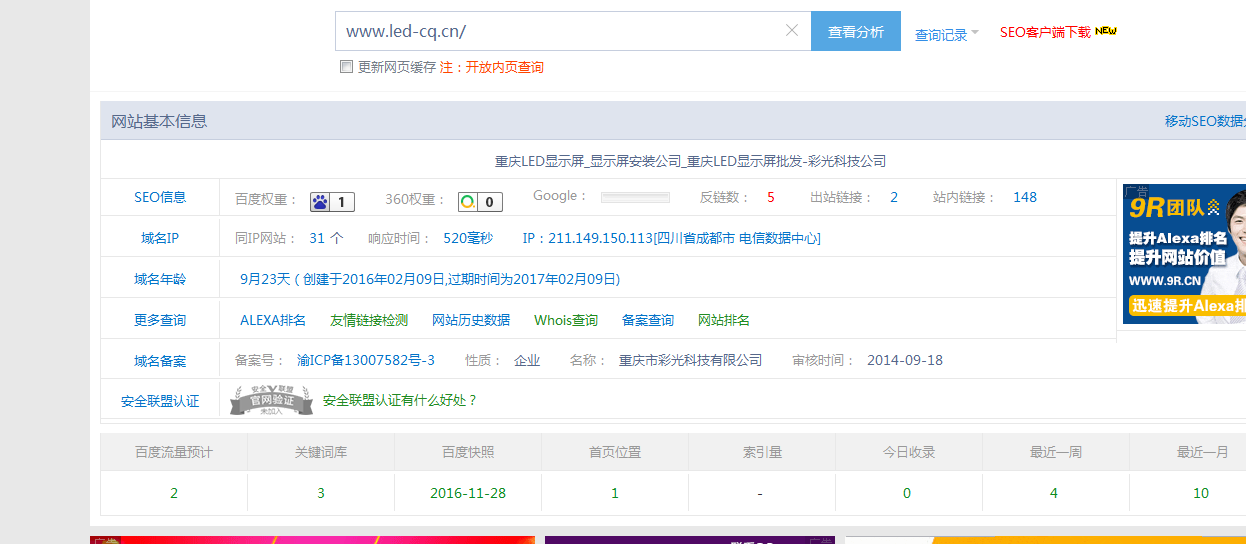Click the 索引量 column header
The width and height of the screenshot is (1246, 544).
762,452
